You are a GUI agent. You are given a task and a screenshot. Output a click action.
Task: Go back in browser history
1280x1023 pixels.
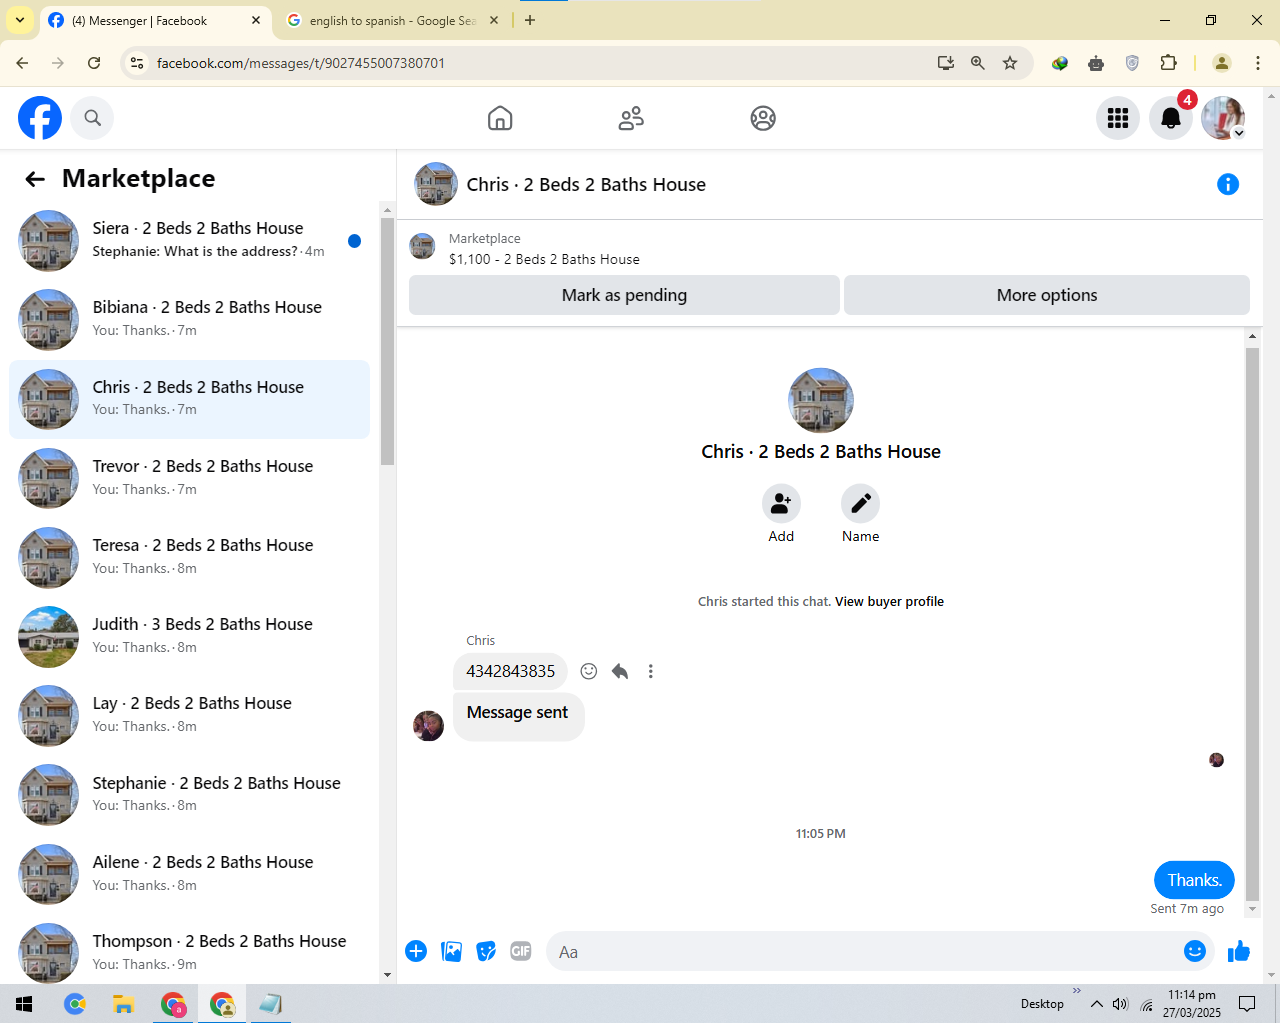point(22,63)
